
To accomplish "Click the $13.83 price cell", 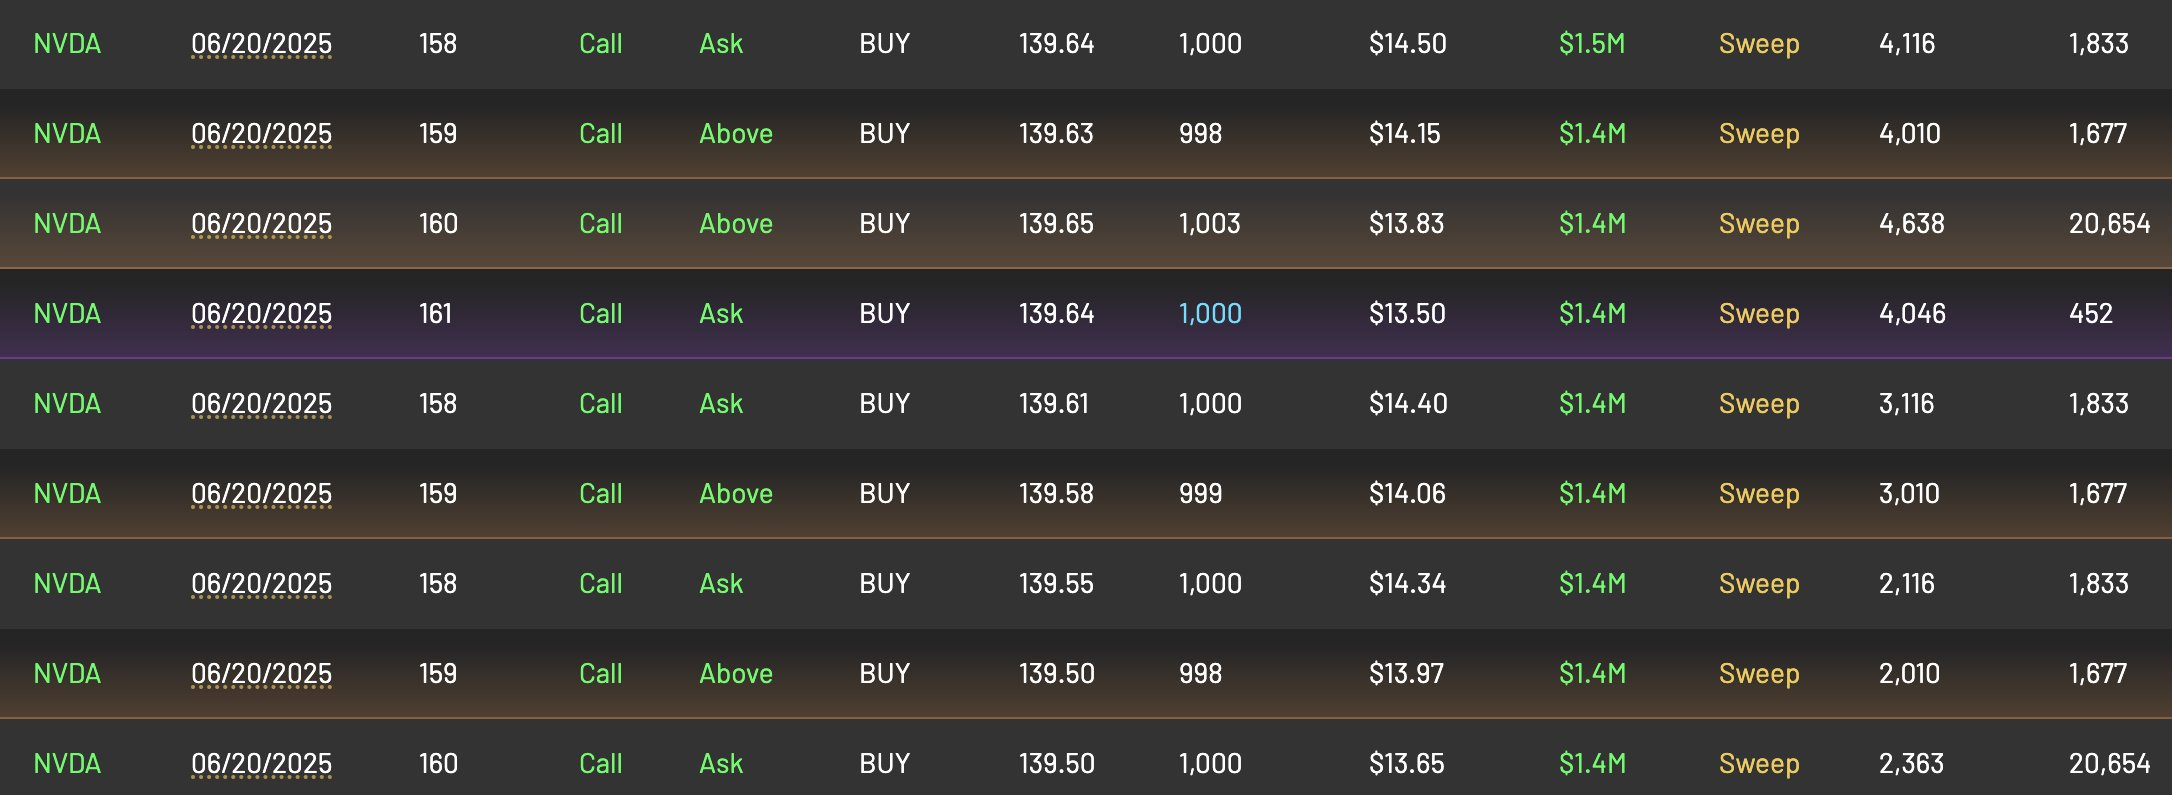I will [1406, 224].
